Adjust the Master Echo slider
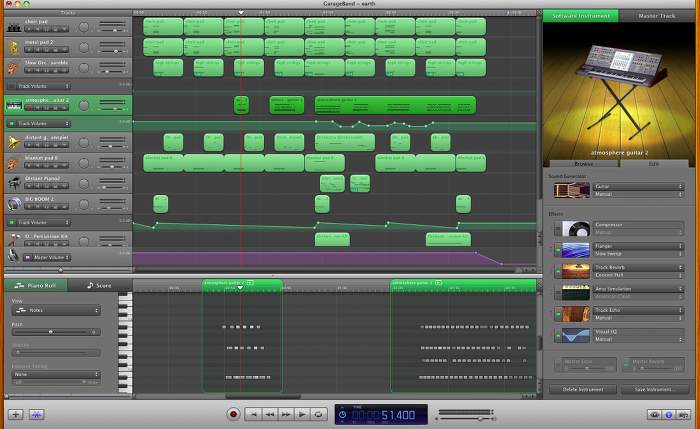This screenshot has width=700, height=429. (x=587, y=368)
